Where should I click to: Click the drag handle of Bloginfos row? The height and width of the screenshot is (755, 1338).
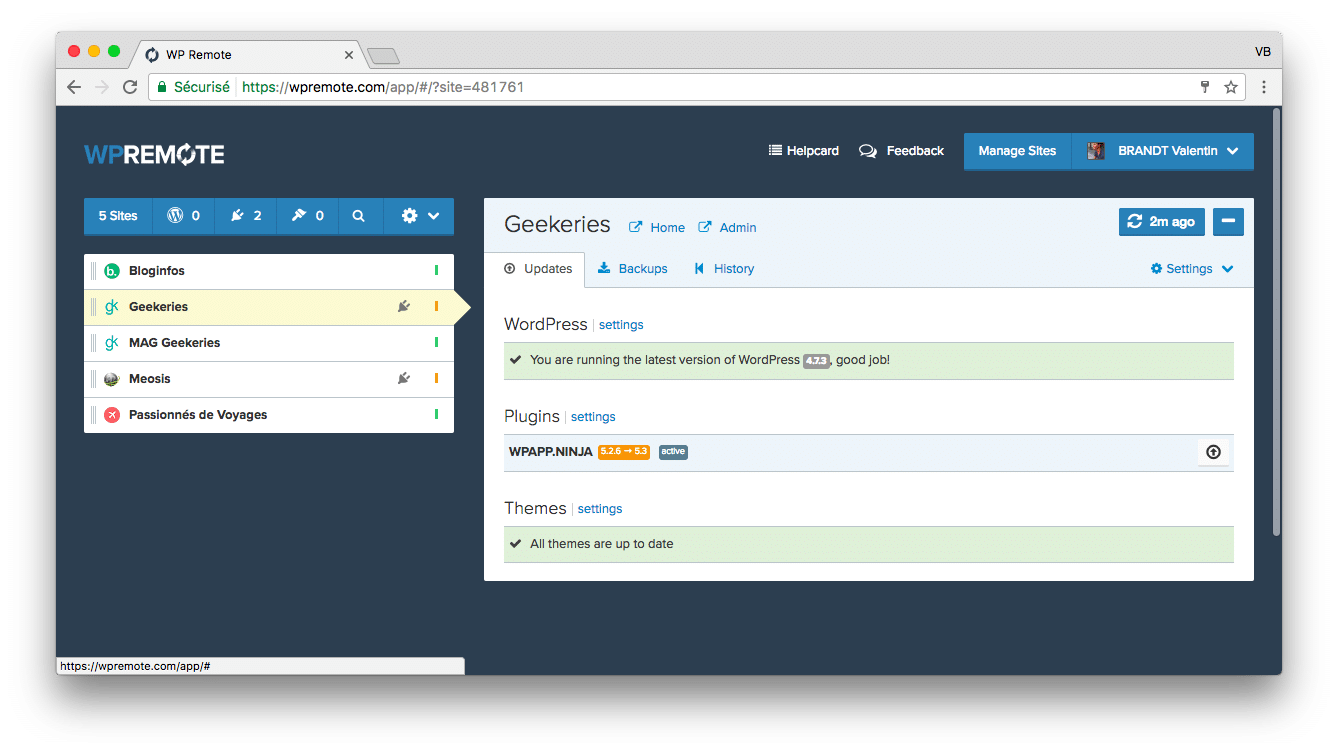click(94, 271)
